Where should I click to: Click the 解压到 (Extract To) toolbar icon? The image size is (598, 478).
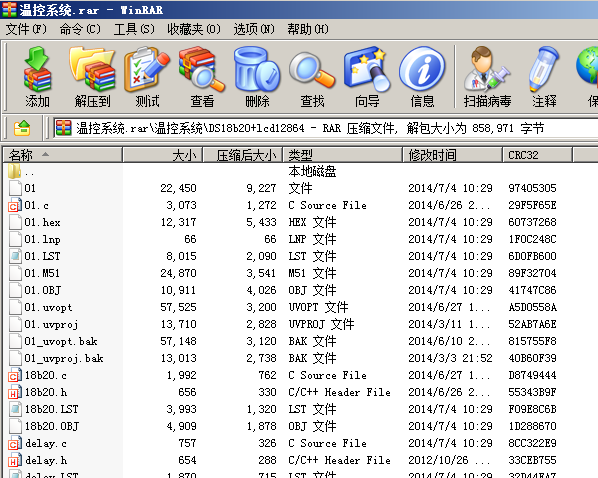pos(92,69)
